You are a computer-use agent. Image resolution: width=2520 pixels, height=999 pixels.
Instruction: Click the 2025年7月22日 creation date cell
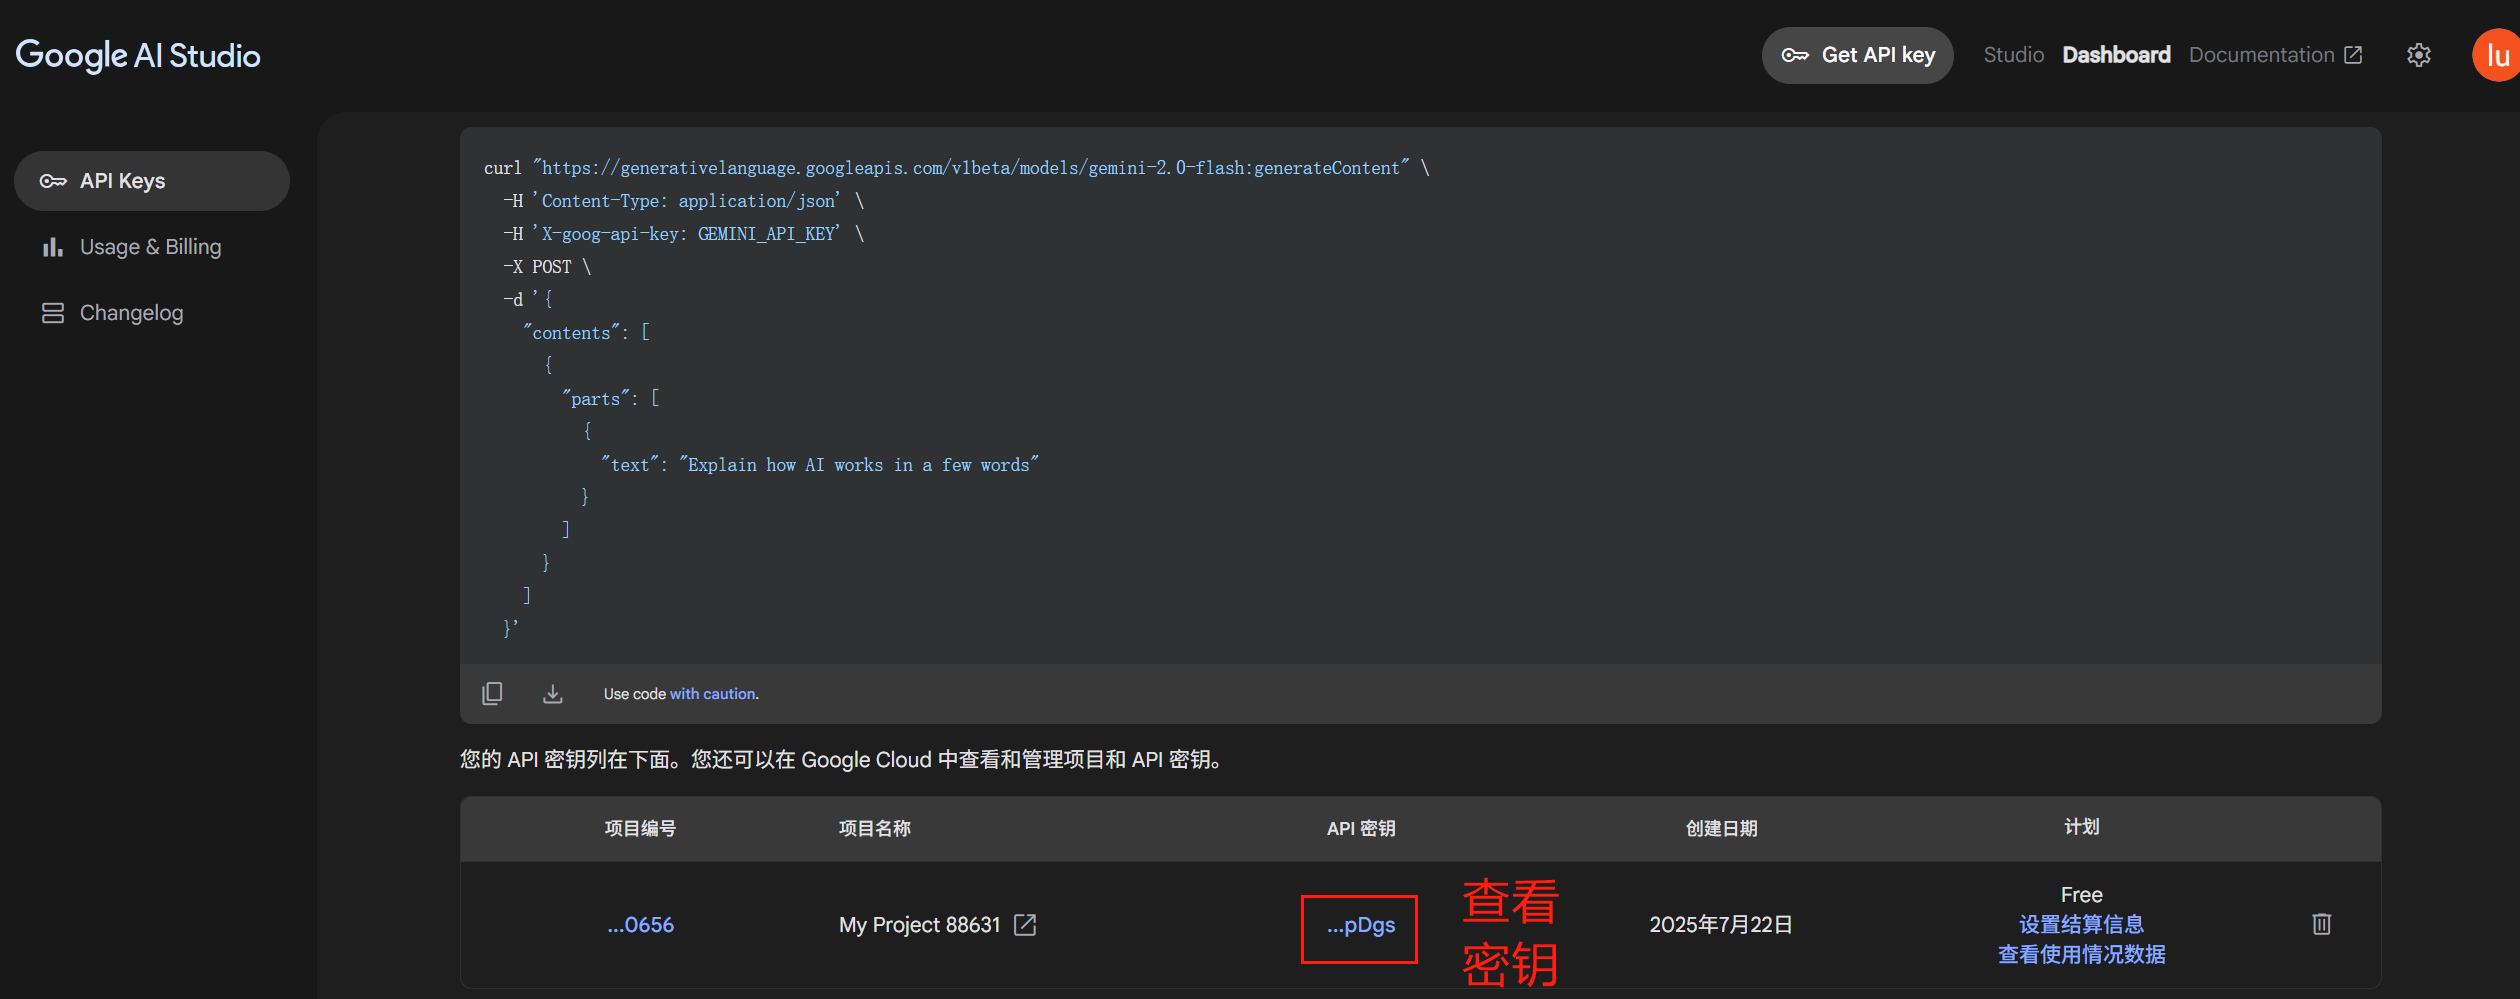[1721, 925]
